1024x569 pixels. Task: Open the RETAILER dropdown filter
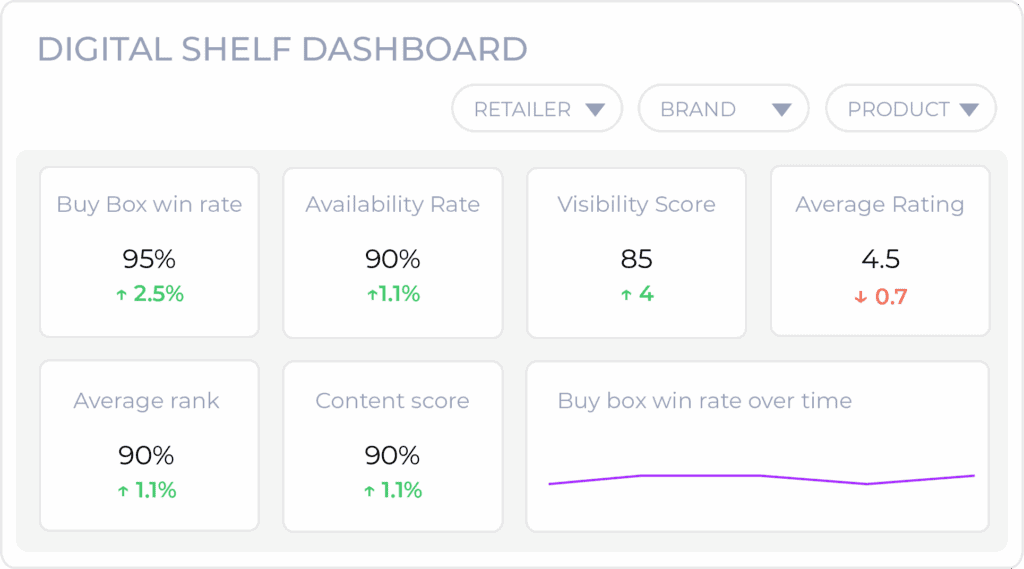[x=537, y=108]
